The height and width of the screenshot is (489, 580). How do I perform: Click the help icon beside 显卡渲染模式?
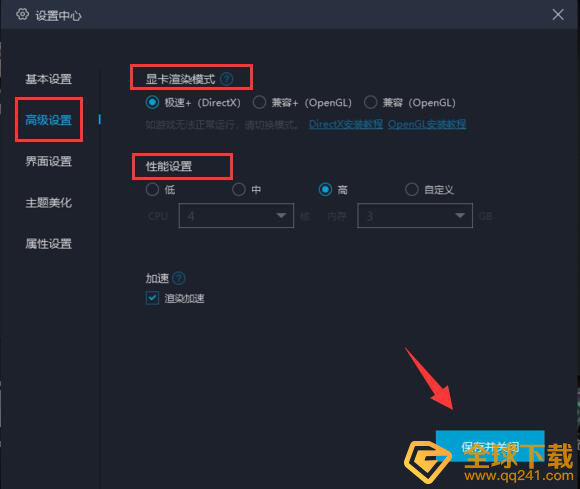coord(226,79)
